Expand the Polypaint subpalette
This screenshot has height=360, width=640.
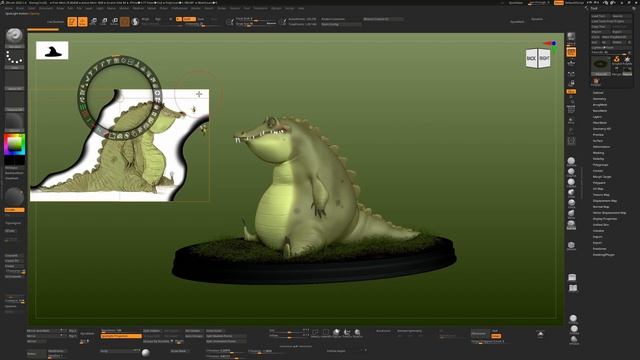[x=599, y=182]
